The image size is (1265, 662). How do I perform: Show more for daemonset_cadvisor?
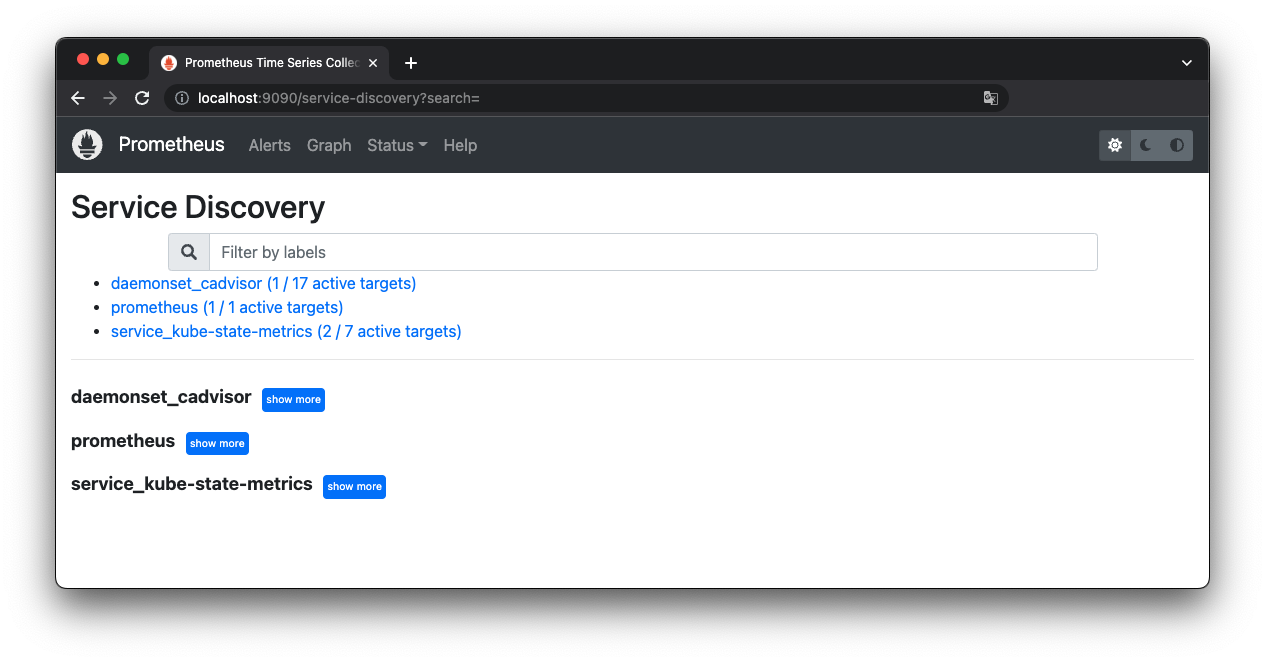point(293,399)
